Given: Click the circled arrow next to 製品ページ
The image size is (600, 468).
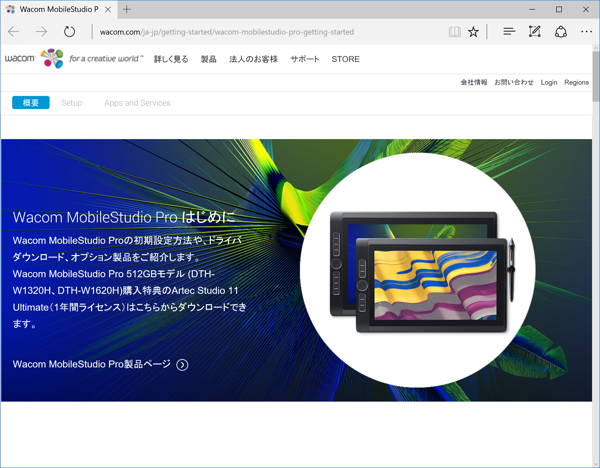Looking at the screenshot, I should [x=182, y=365].
